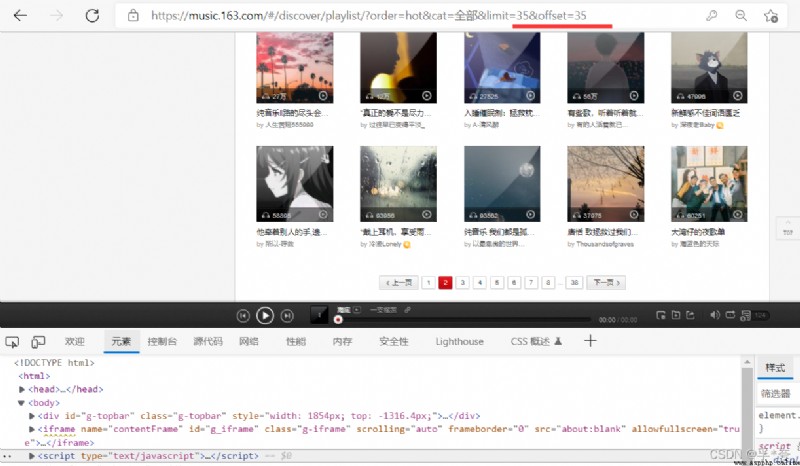Jump to pagination page 8
The height and width of the screenshot is (466, 800).
[x=548, y=282]
